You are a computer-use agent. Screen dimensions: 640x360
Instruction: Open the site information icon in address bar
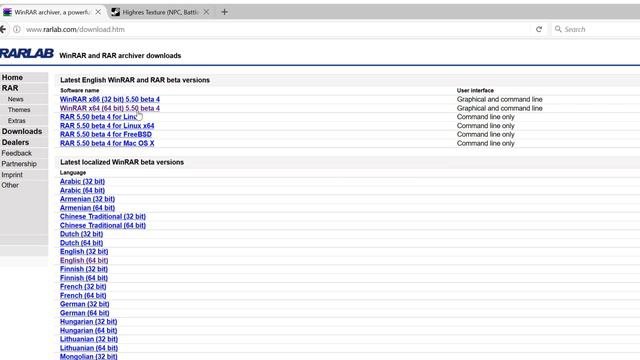[x=17, y=29]
